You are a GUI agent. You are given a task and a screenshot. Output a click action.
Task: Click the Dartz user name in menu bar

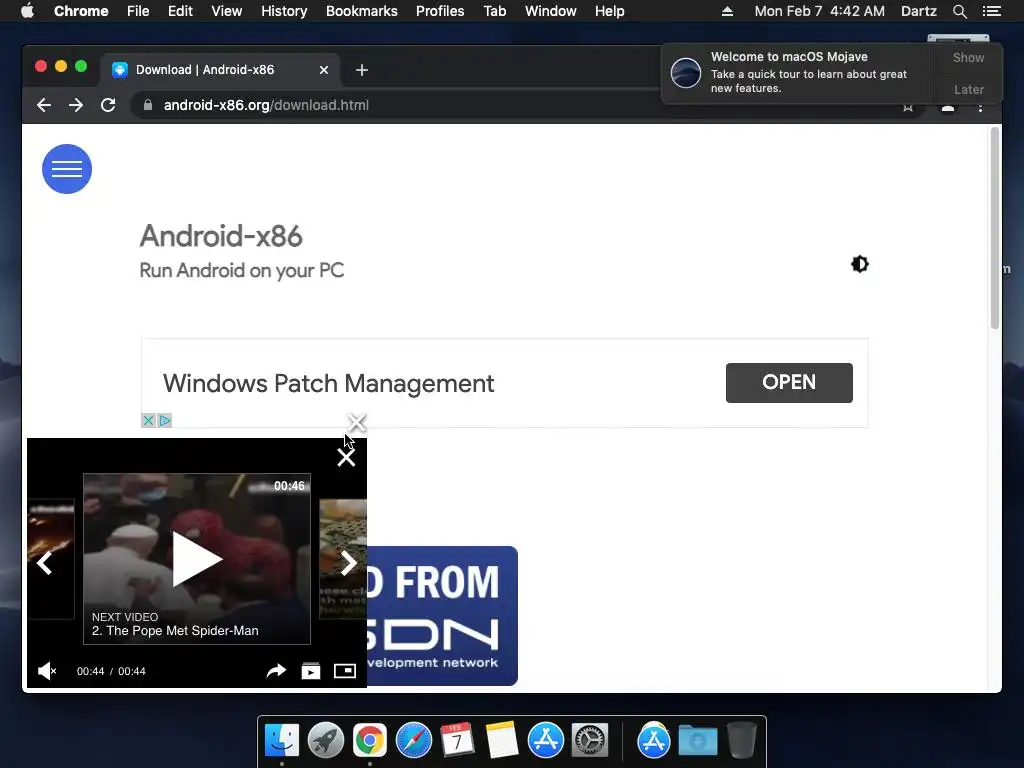coord(918,11)
